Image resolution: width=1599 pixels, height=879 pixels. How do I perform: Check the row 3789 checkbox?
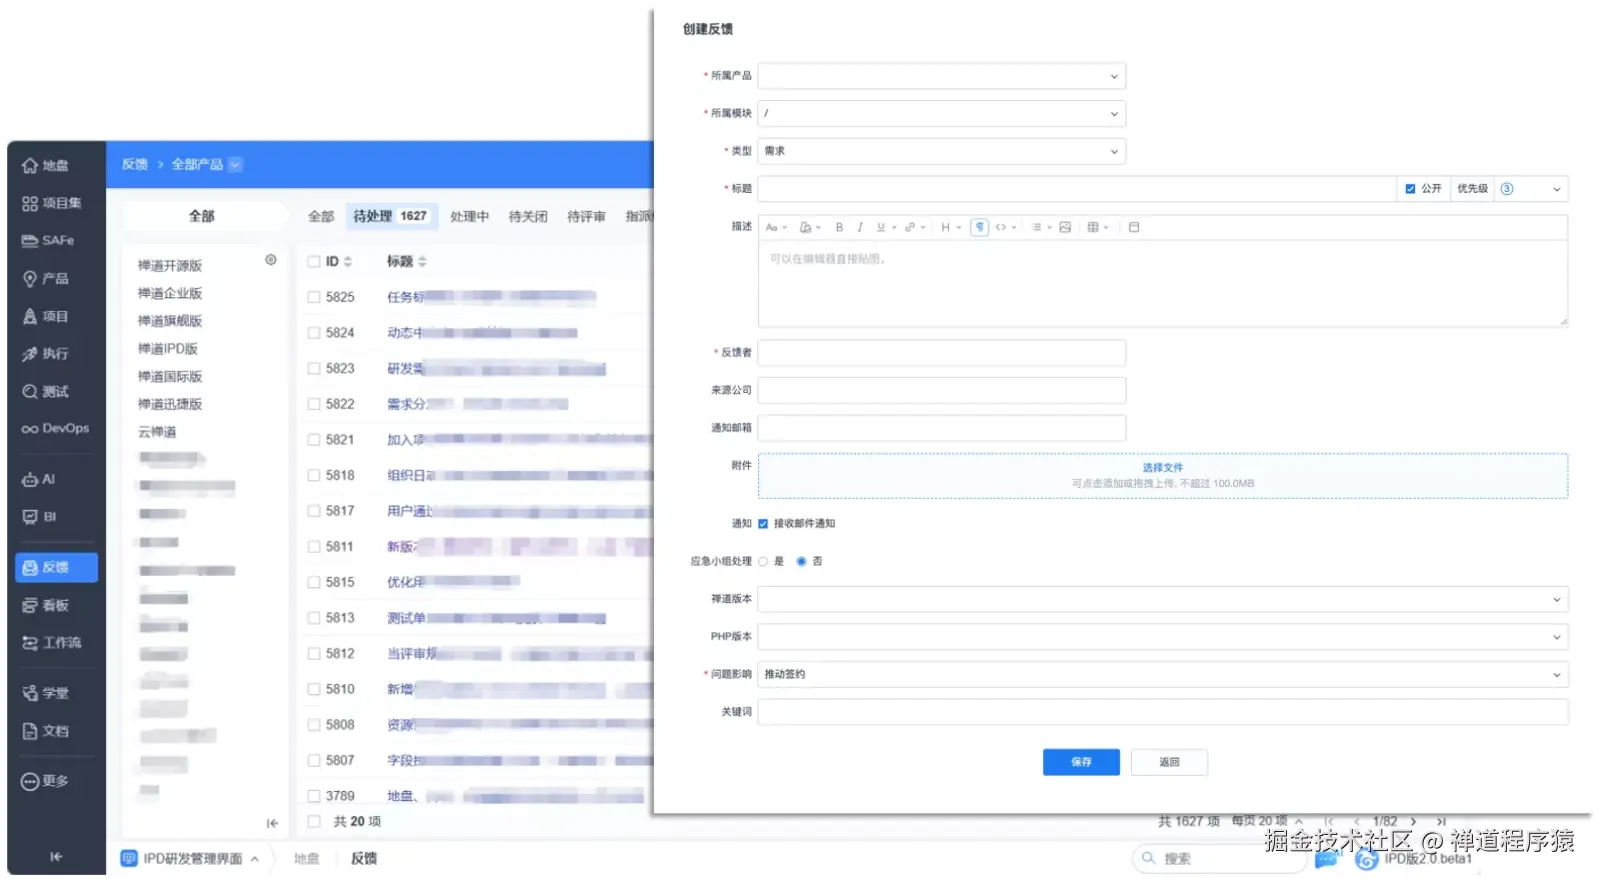[314, 797]
